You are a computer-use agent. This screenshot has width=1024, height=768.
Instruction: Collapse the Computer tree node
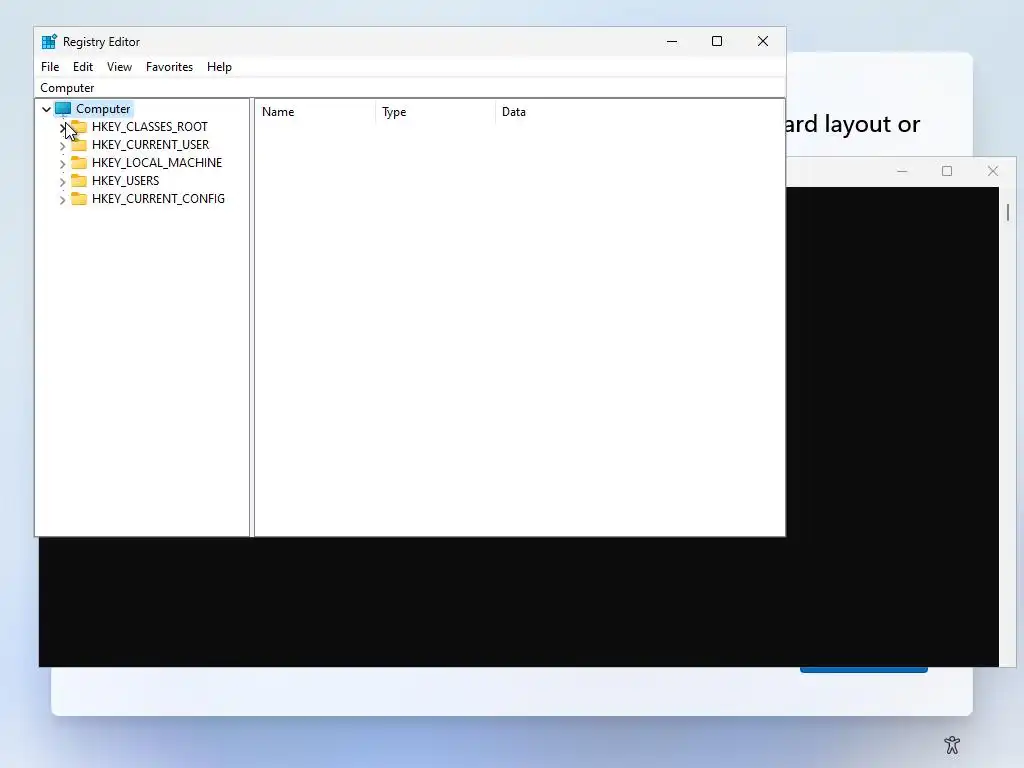click(x=46, y=109)
